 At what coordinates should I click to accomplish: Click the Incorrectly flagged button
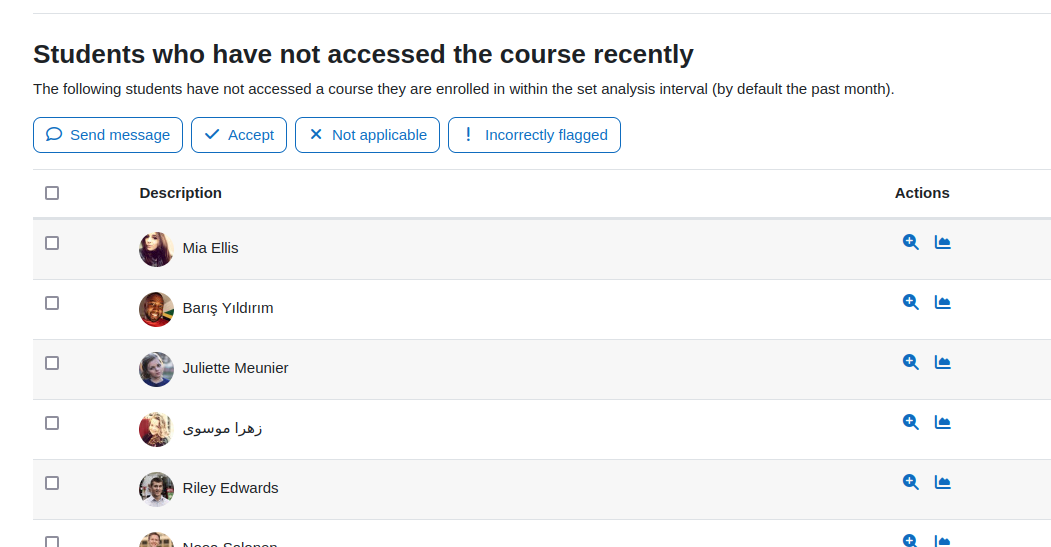[534, 135]
